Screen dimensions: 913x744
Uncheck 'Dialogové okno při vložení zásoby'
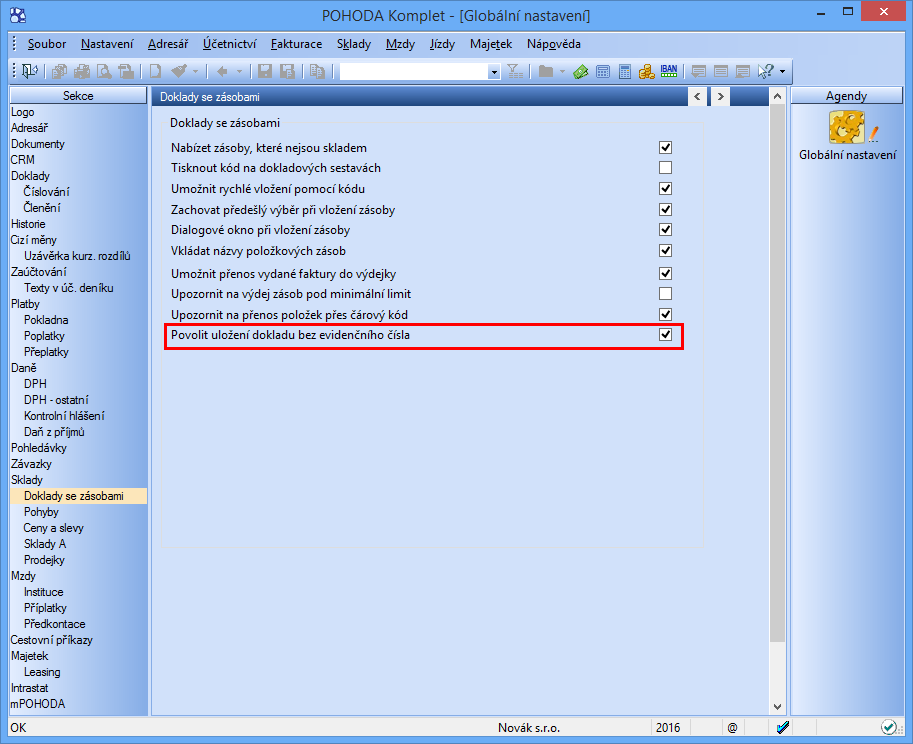point(666,230)
